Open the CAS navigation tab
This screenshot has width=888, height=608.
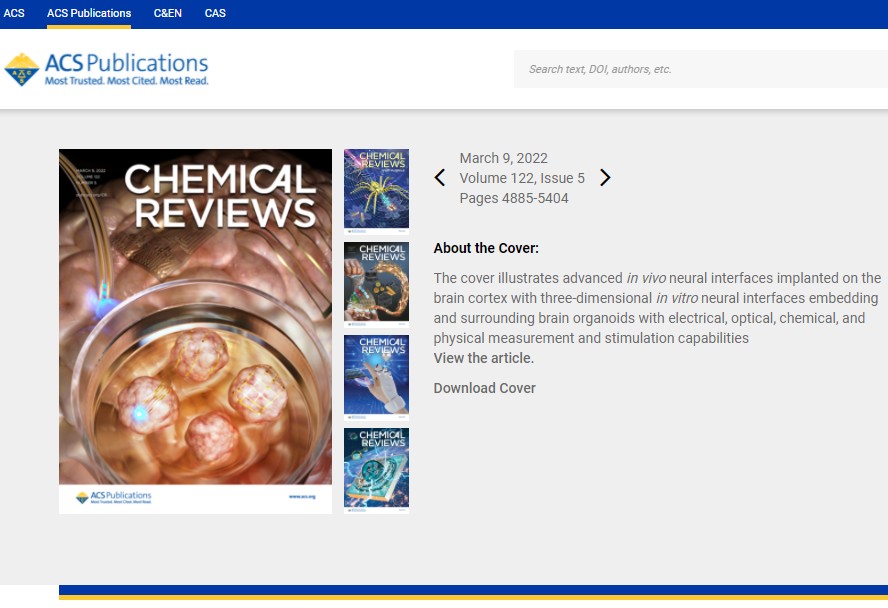[215, 13]
